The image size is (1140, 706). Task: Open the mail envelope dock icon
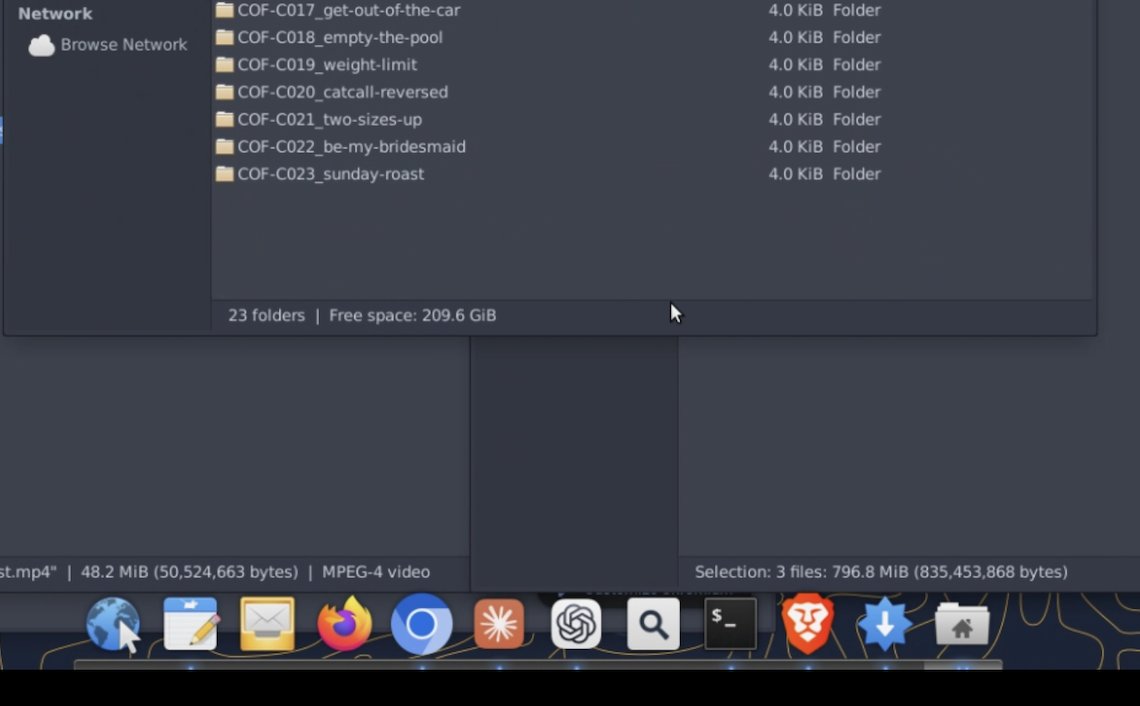point(268,624)
